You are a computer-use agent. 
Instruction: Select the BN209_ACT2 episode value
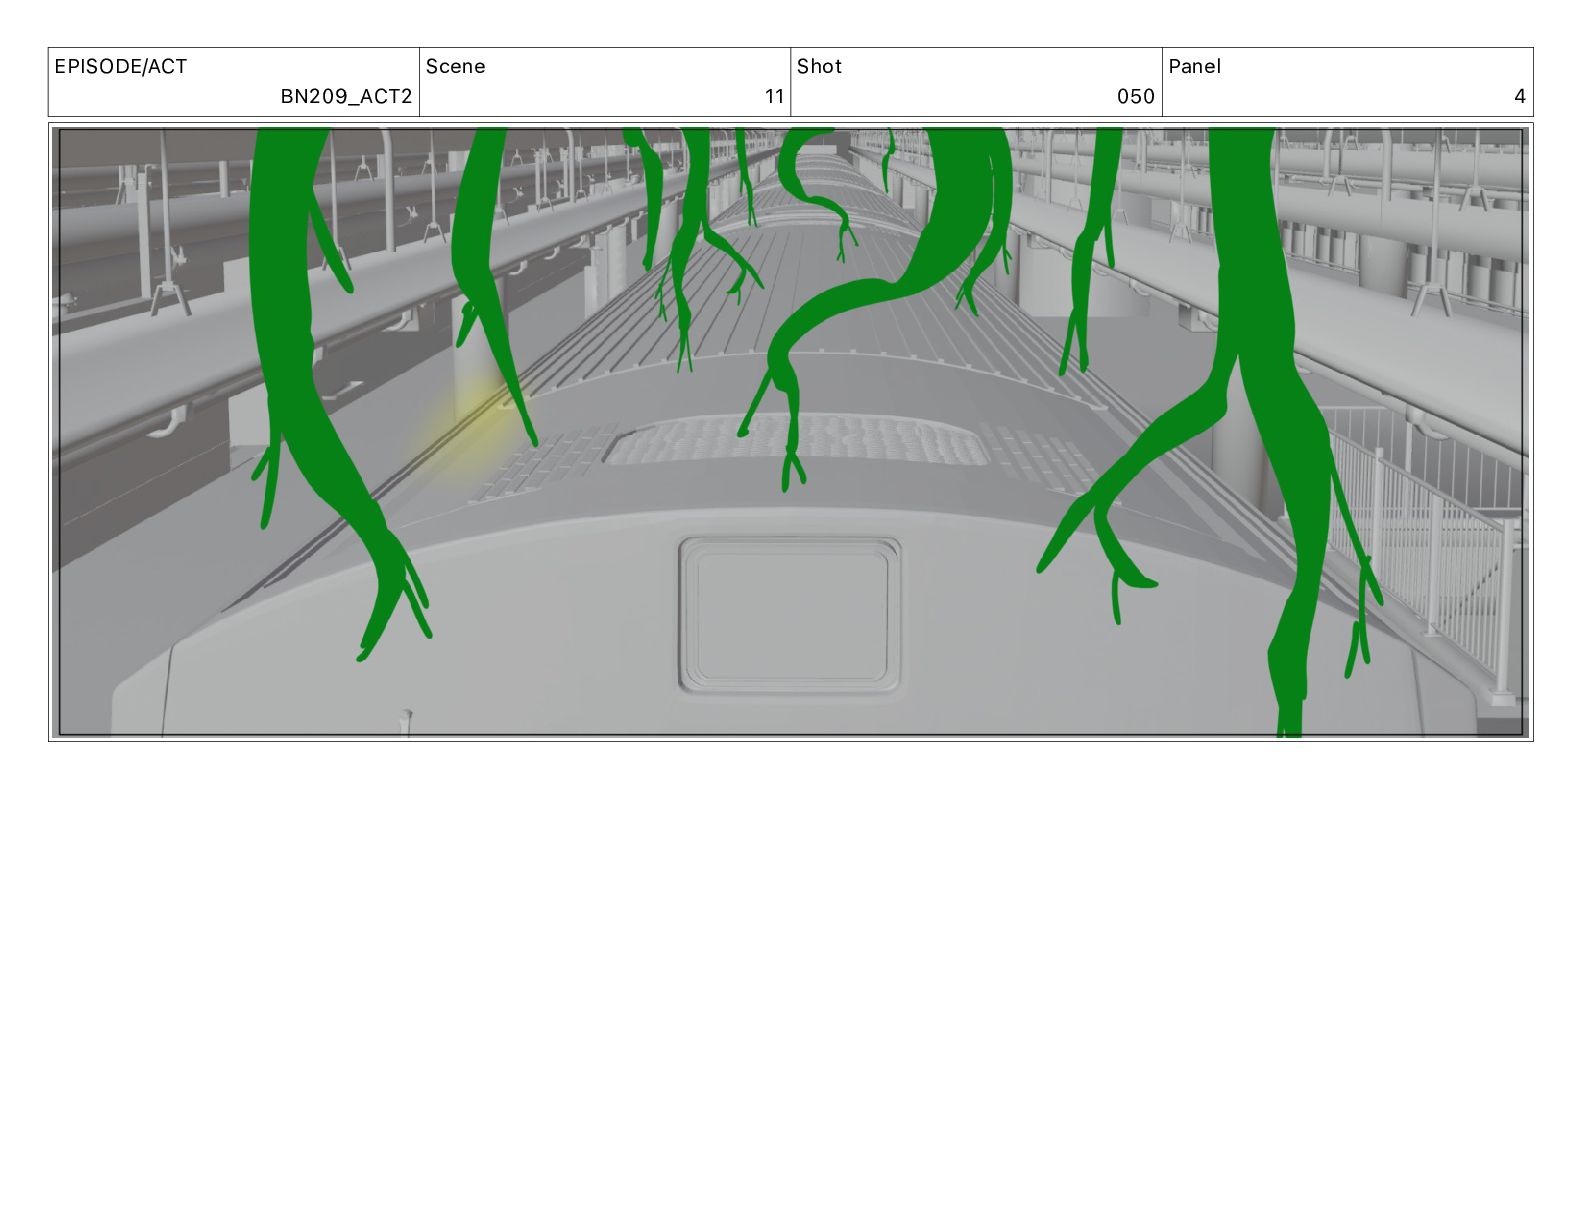(x=346, y=97)
